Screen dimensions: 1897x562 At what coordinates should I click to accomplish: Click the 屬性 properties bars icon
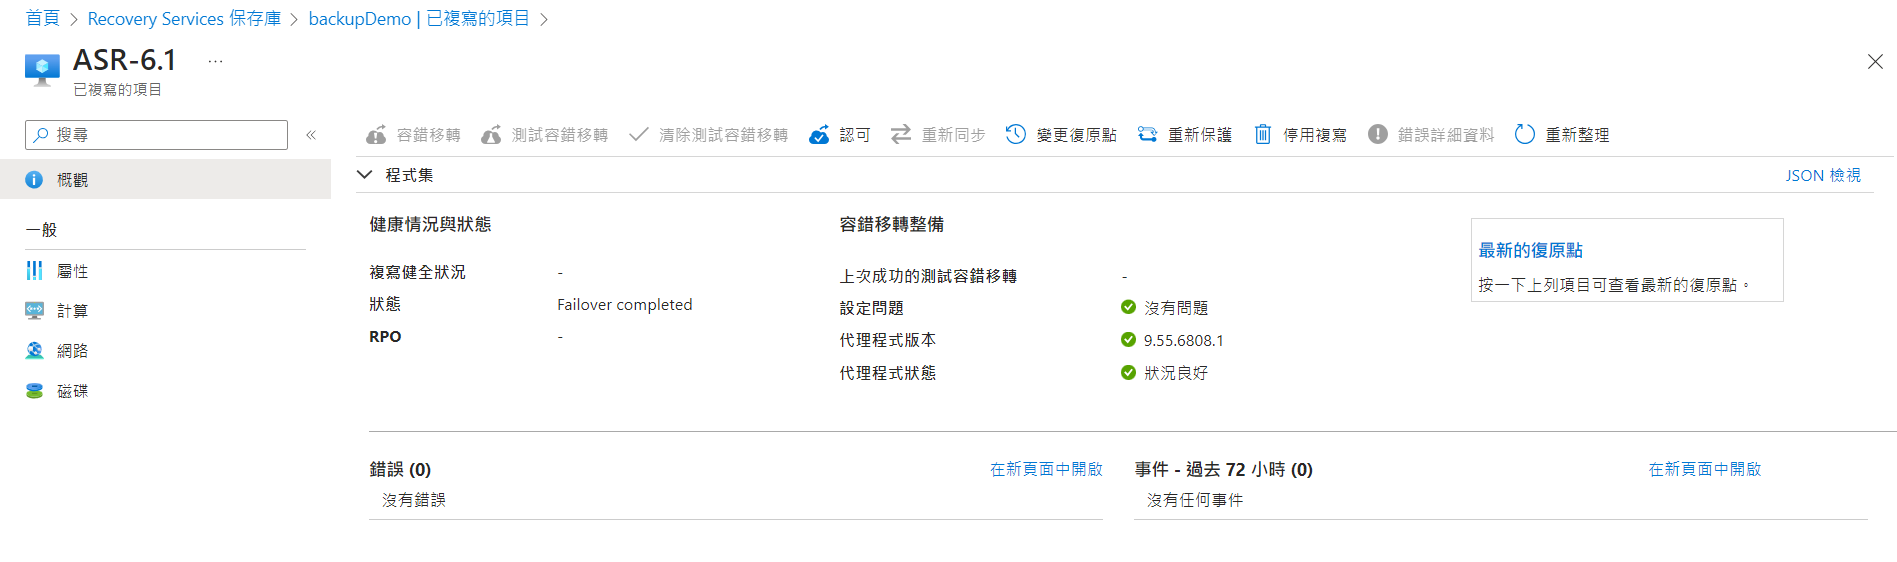coord(34,271)
